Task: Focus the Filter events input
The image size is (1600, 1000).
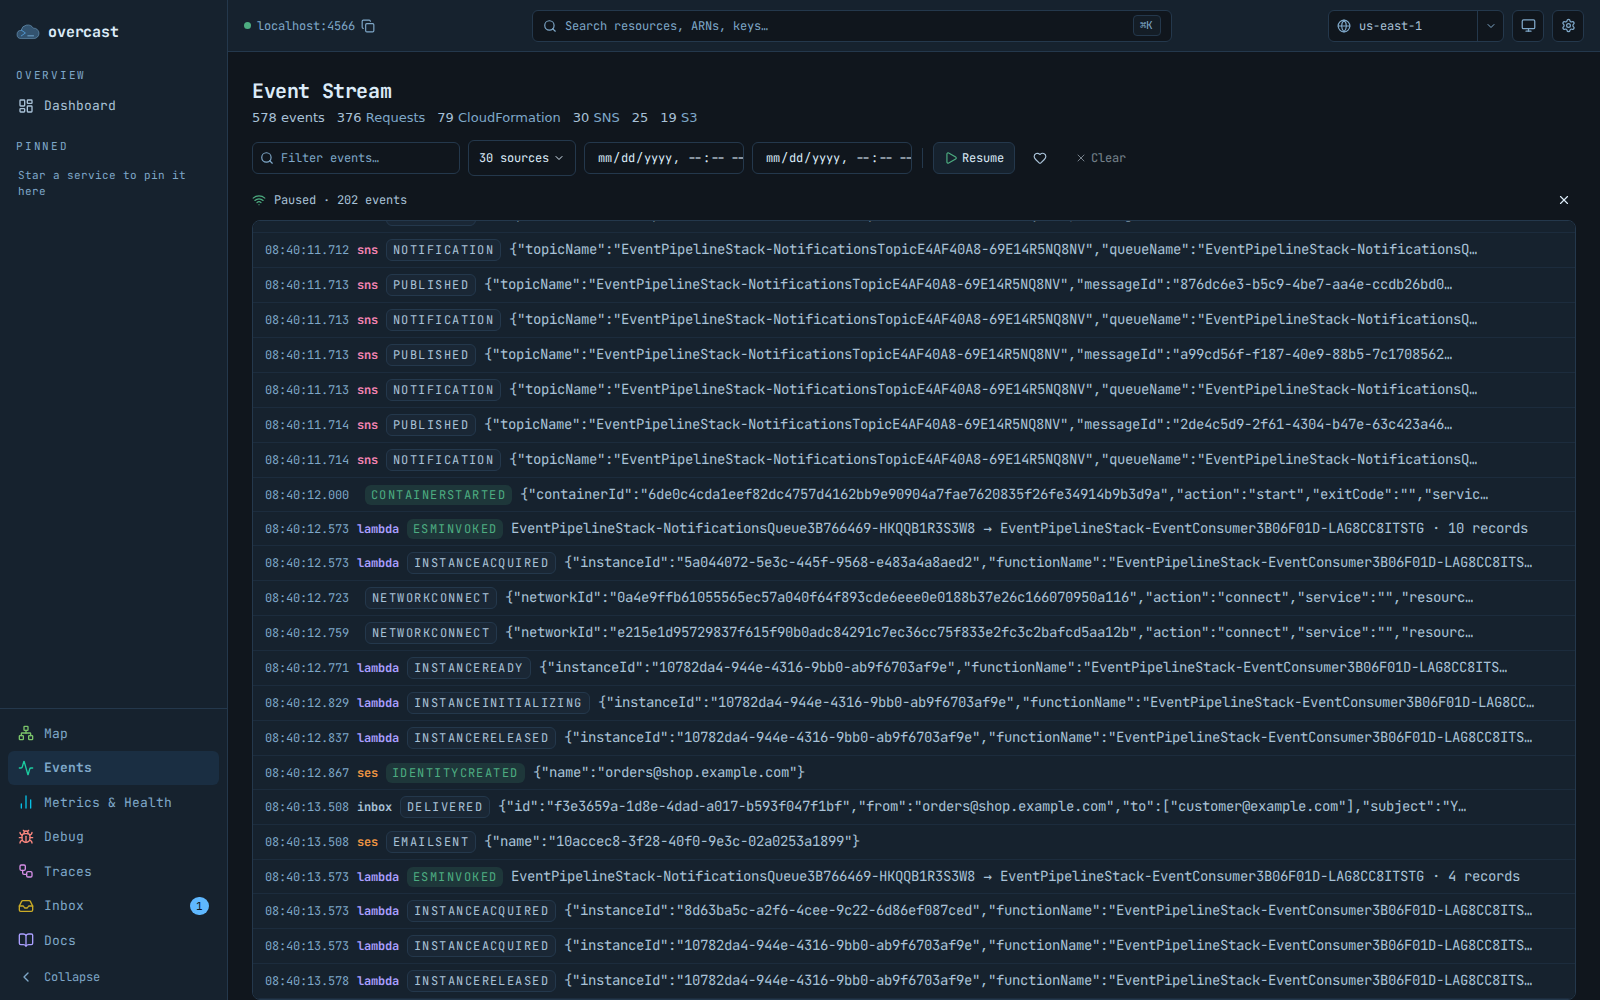Action: point(356,158)
